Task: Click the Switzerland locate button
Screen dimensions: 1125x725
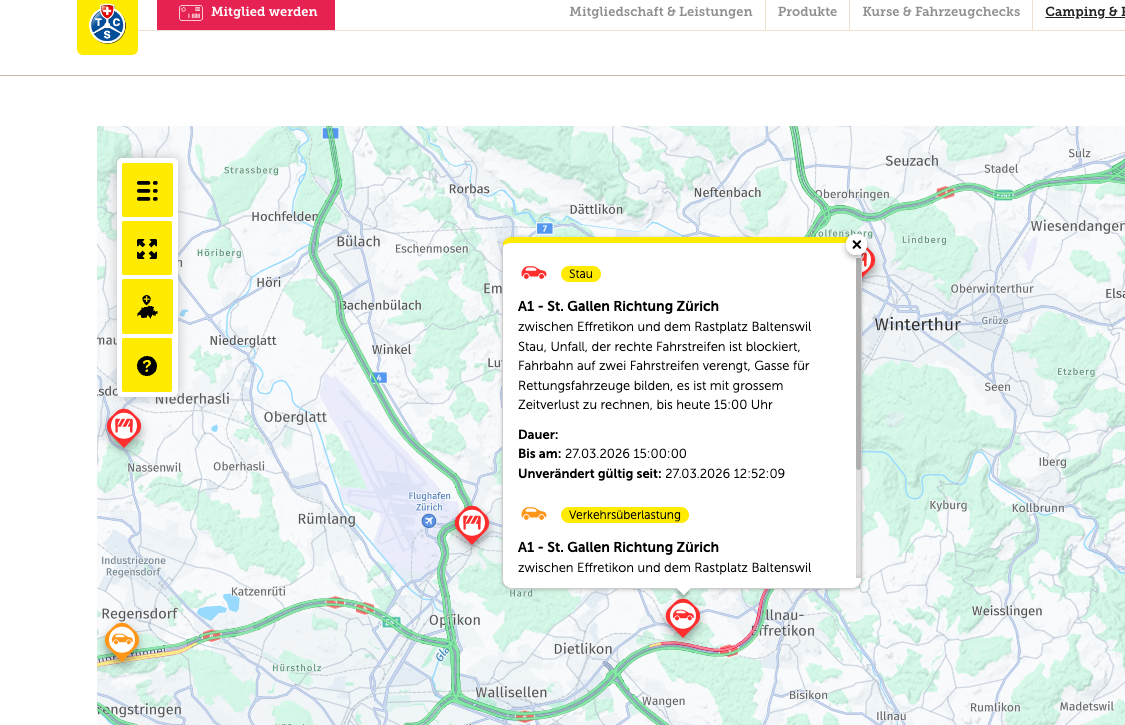Action: pos(147,307)
